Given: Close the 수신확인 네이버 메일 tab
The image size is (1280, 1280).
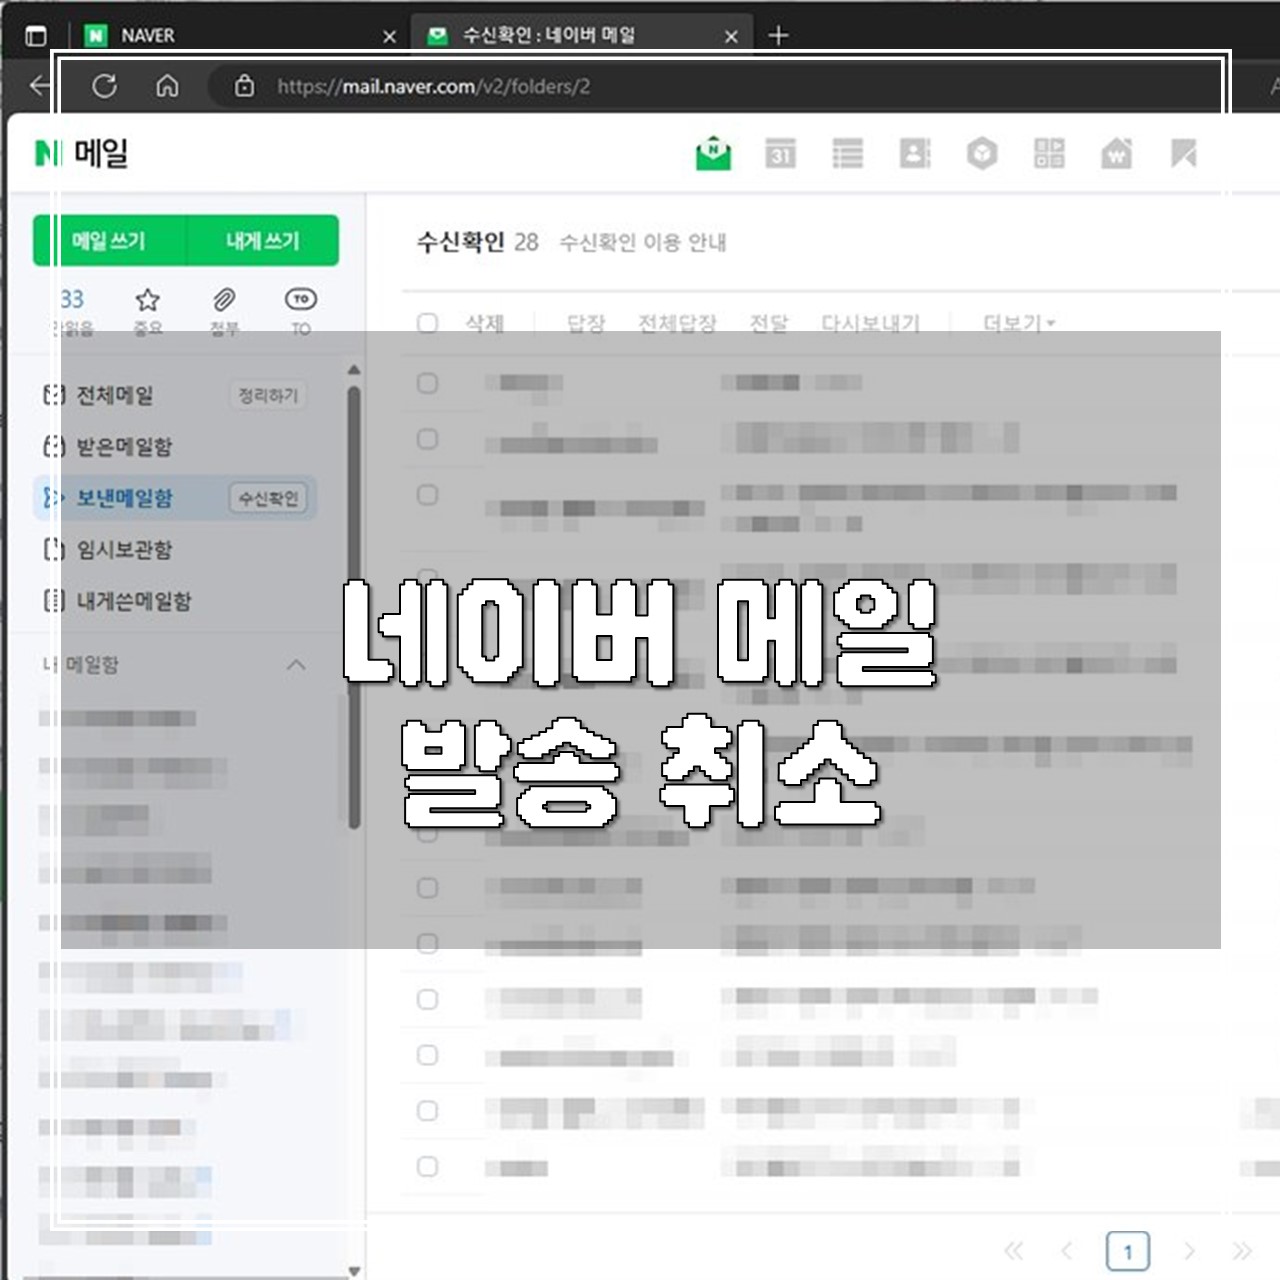Looking at the screenshot, I should (x=731, y=37).
